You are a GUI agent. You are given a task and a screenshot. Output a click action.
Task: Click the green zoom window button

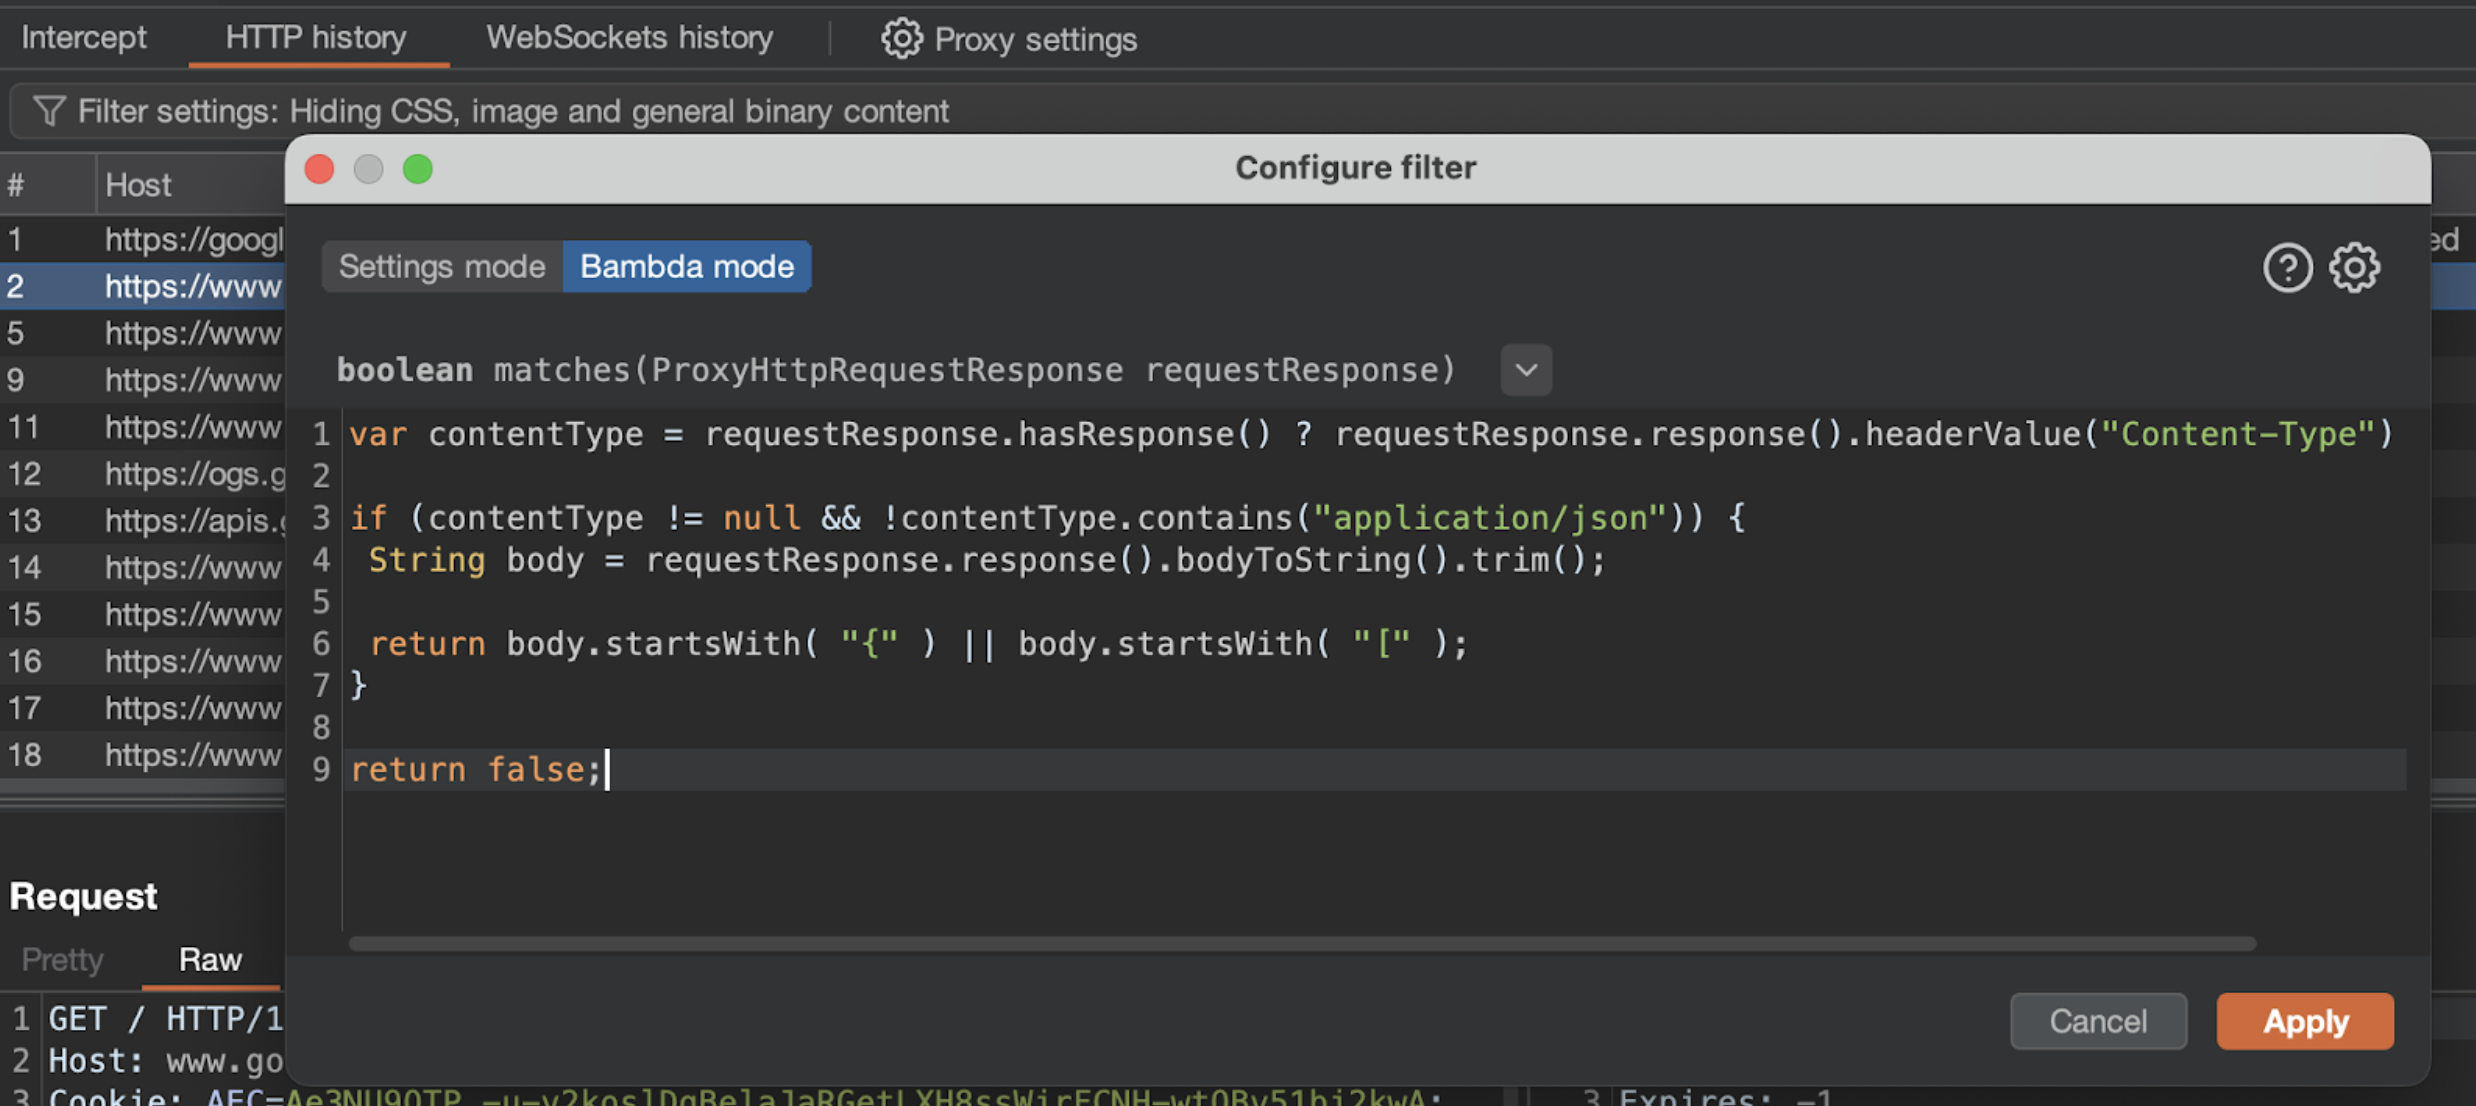coord(418,169)
